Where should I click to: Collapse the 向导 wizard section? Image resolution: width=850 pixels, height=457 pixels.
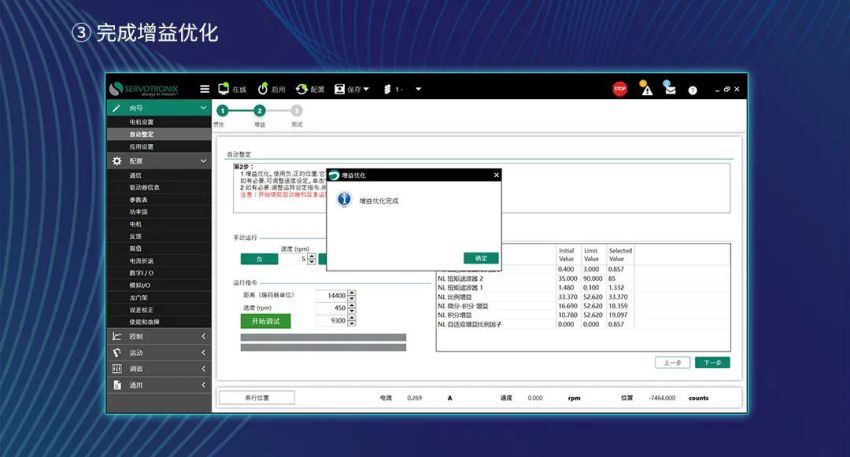tap(203, 108)
